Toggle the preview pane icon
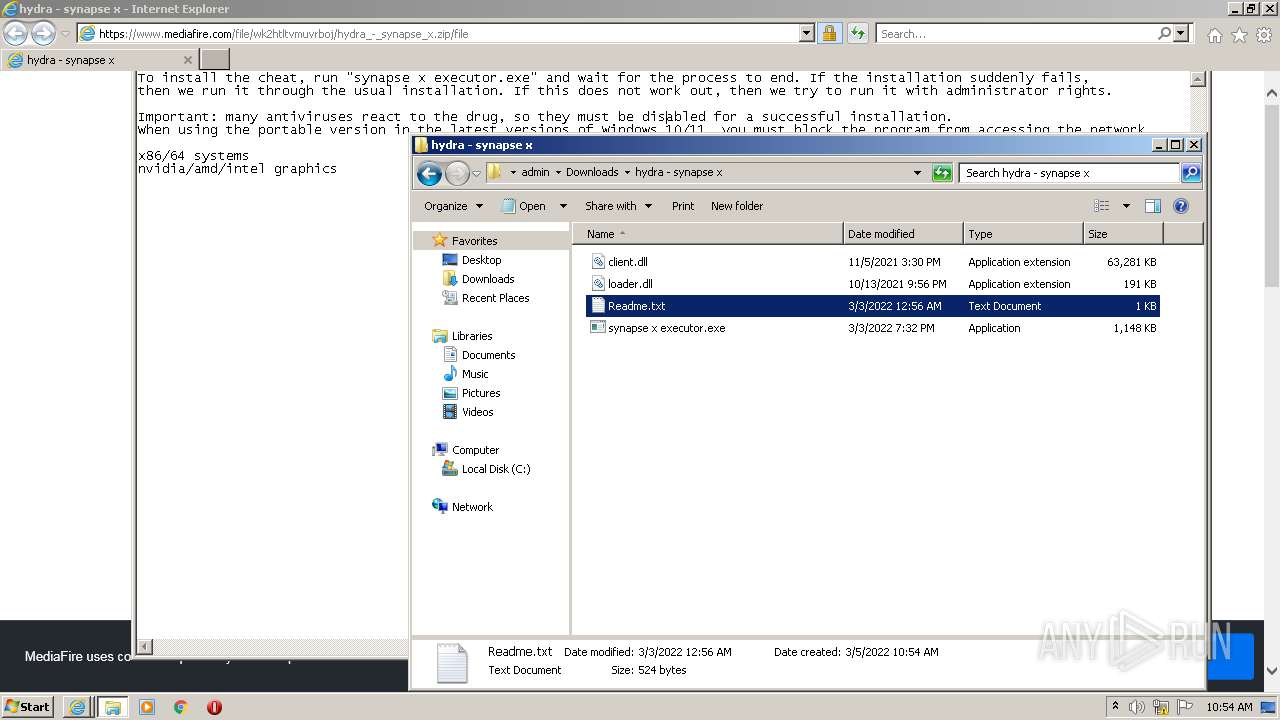Image resolution: width=1280 pixels, height=720 pixels. [1152, 206]
